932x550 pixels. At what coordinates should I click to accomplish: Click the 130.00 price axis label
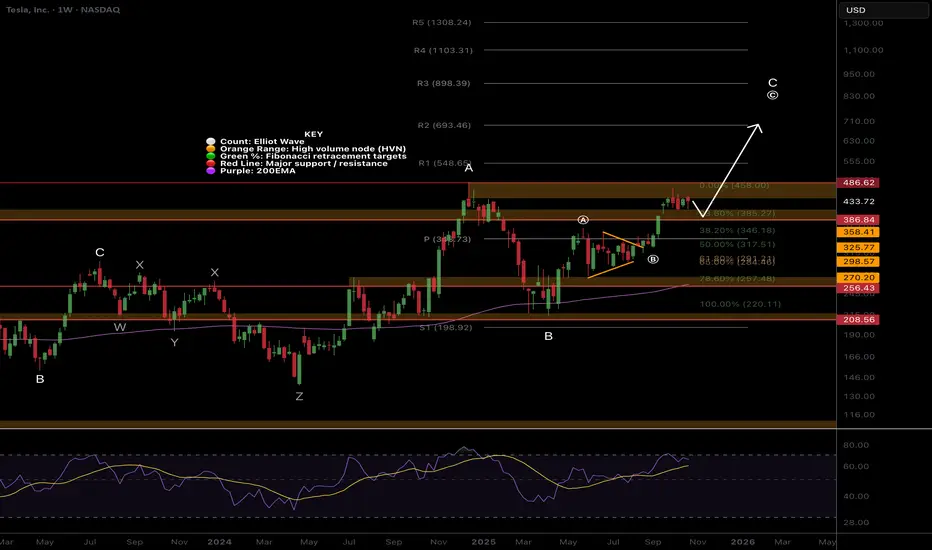(859, 397)
